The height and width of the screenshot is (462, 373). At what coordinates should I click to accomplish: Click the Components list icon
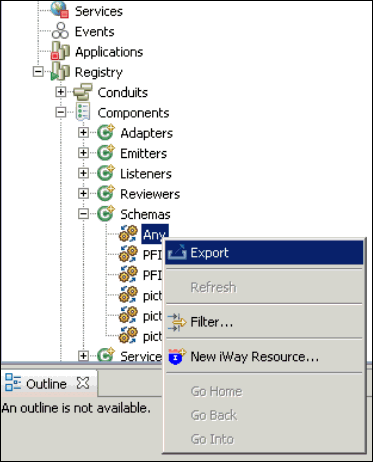(83, 112)
